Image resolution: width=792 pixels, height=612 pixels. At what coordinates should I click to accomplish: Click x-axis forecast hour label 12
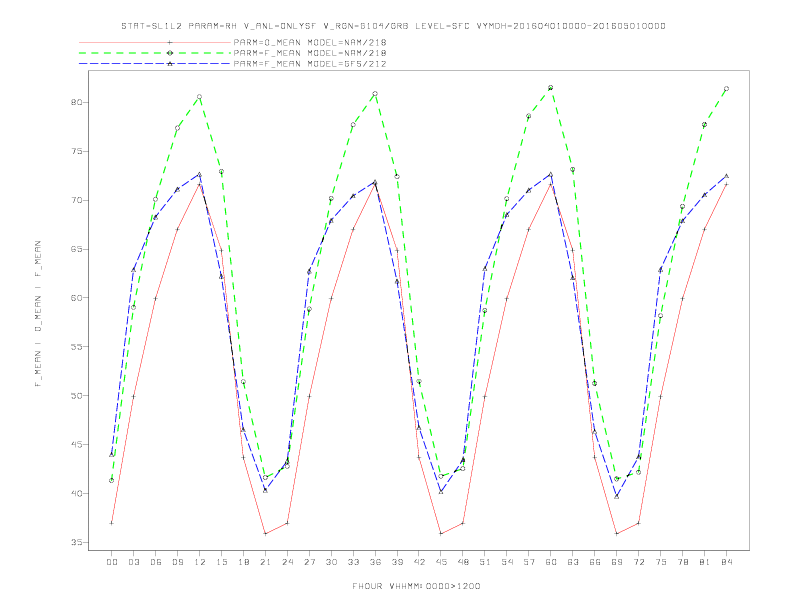click(200, 562)
